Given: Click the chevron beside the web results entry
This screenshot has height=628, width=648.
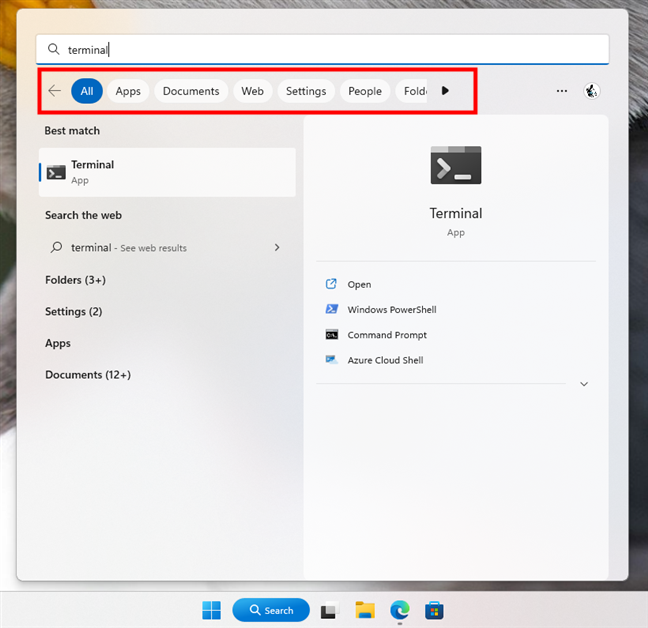Looking at the screenshot, I should [277, 247].
